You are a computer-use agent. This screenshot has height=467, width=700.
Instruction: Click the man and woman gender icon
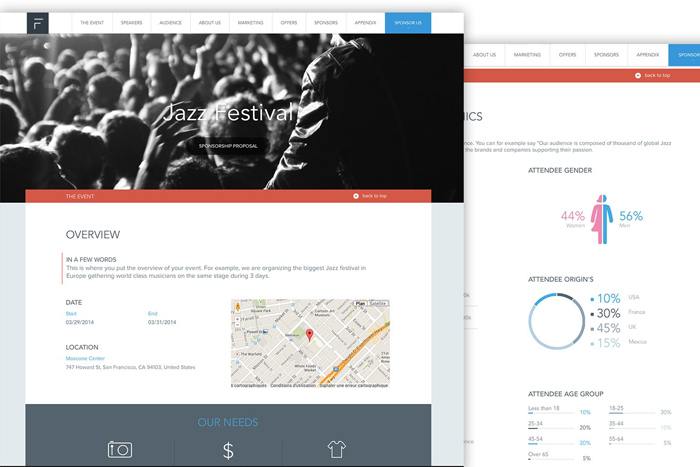coord(602,216)
